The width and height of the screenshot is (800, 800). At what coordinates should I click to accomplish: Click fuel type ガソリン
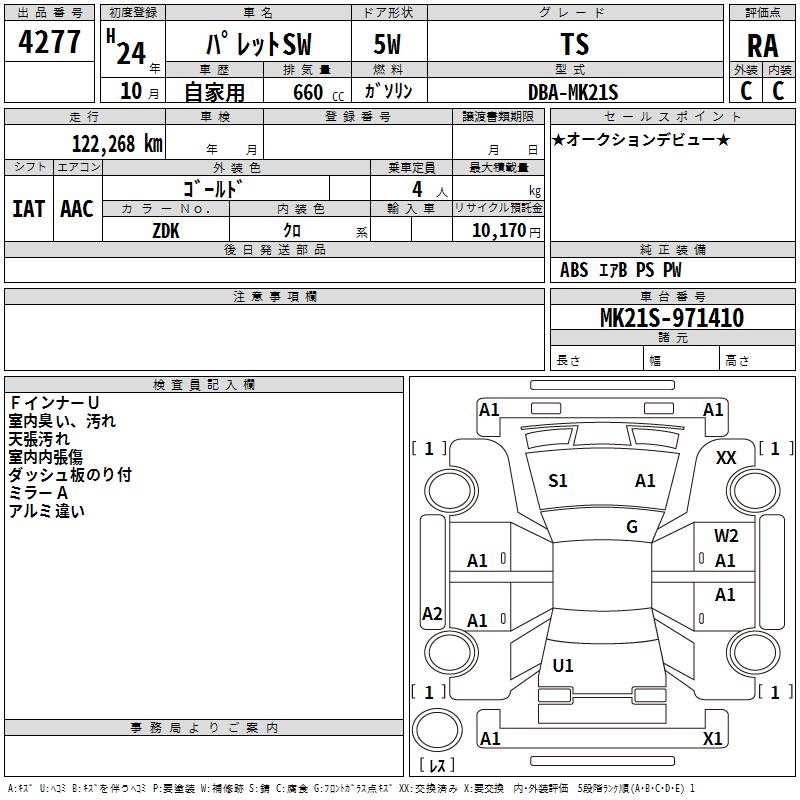click(388, 91)
